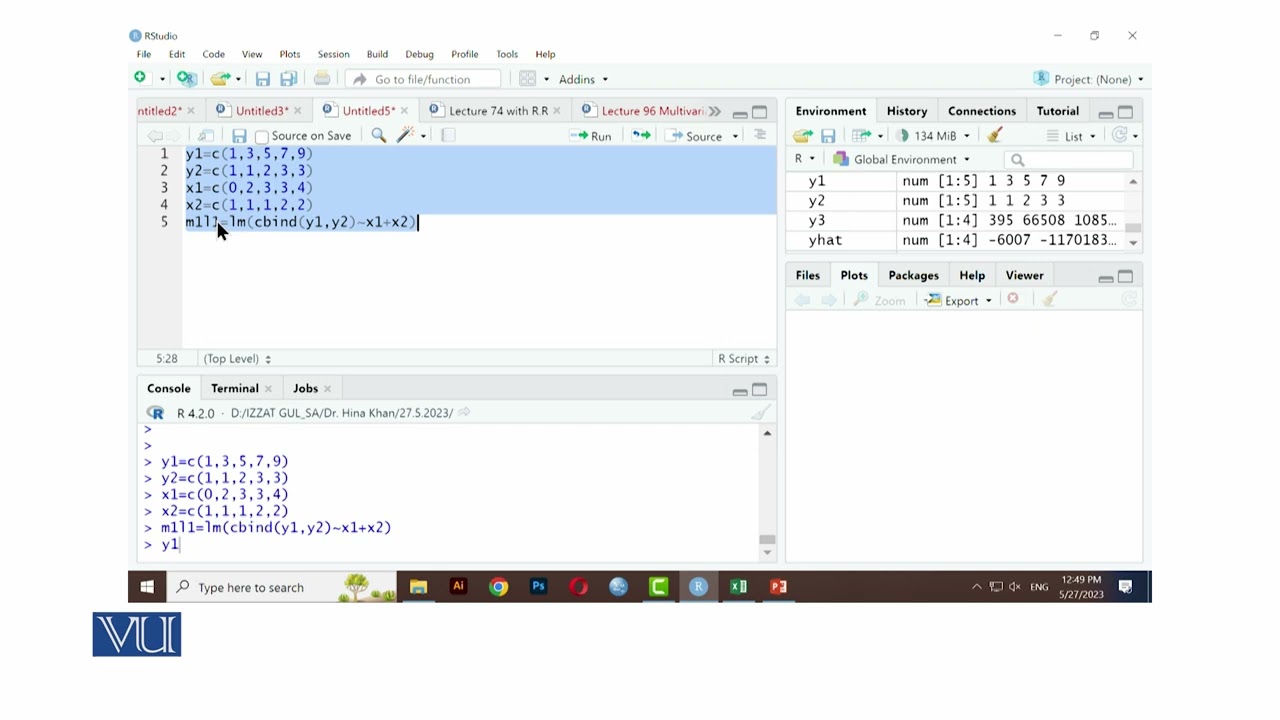Open the Packages tab
The image size is (1280, 720).
click(913, 275)
